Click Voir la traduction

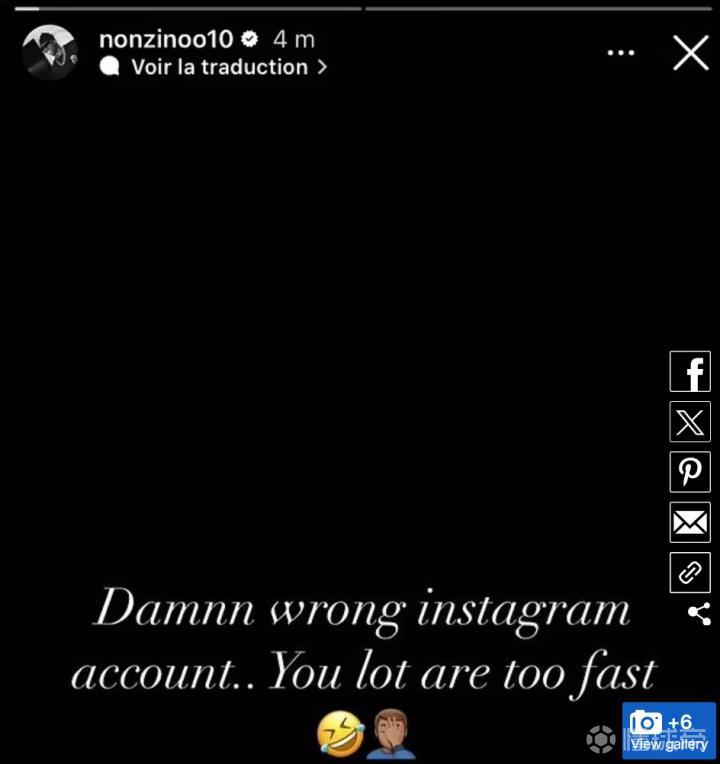pyautogui.click(x=219, y=67)
